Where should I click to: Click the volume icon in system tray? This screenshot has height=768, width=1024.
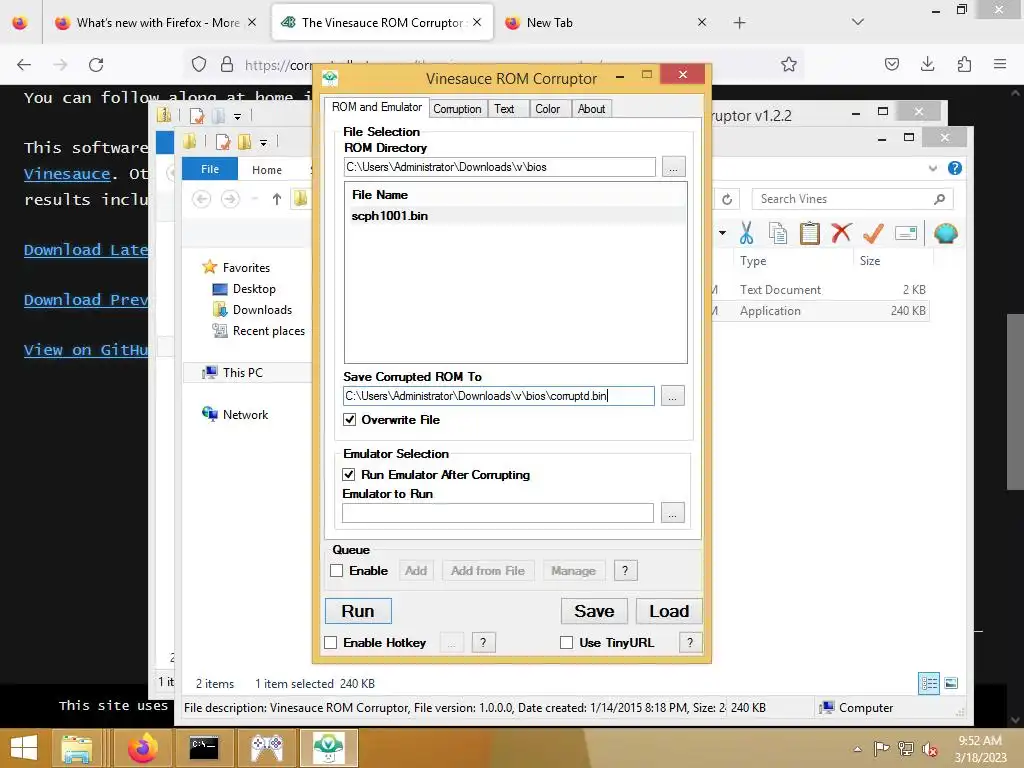pyautogui.click(x=930, y=748)
